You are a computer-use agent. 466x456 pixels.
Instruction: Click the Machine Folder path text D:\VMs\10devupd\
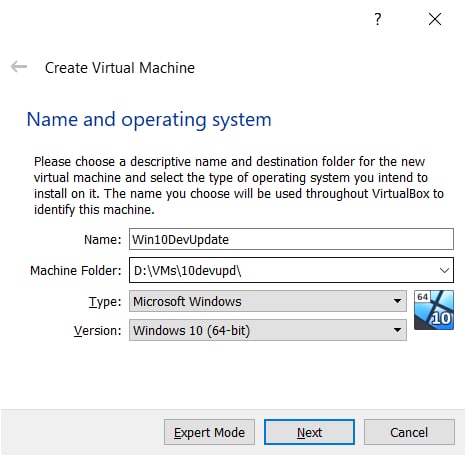coord(187,270)
